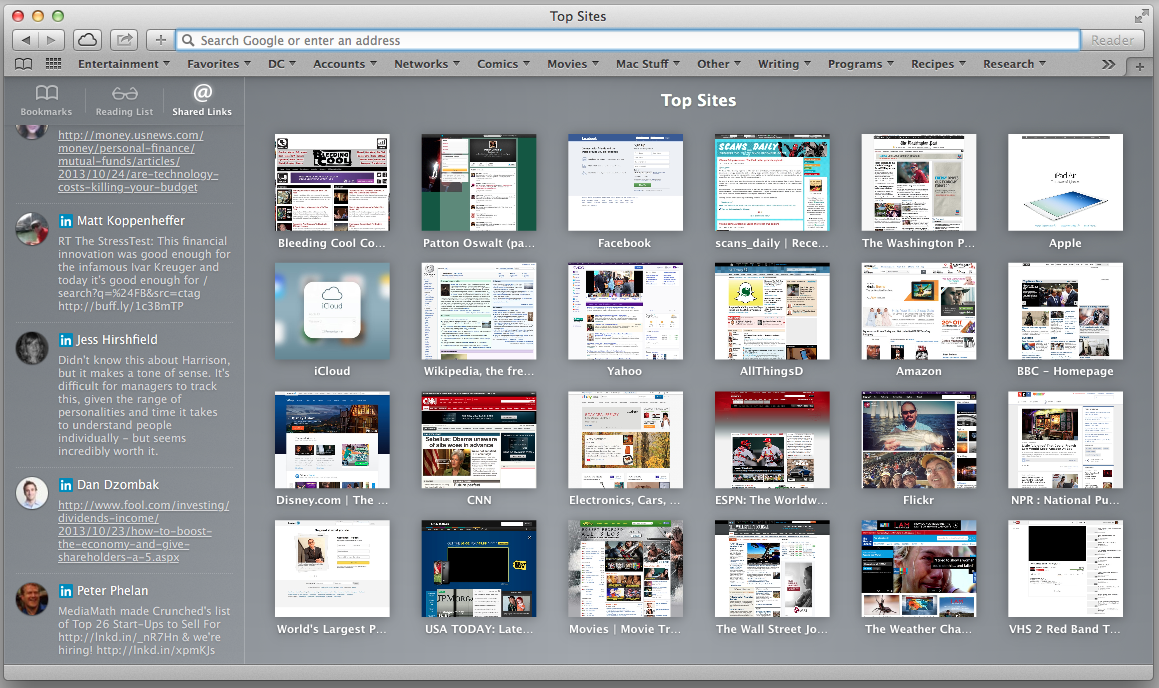Image resolution: width=1159 pixels, height=688 pixels.
Task: Open the NPR top site thumbnail
Action: 1065,440
